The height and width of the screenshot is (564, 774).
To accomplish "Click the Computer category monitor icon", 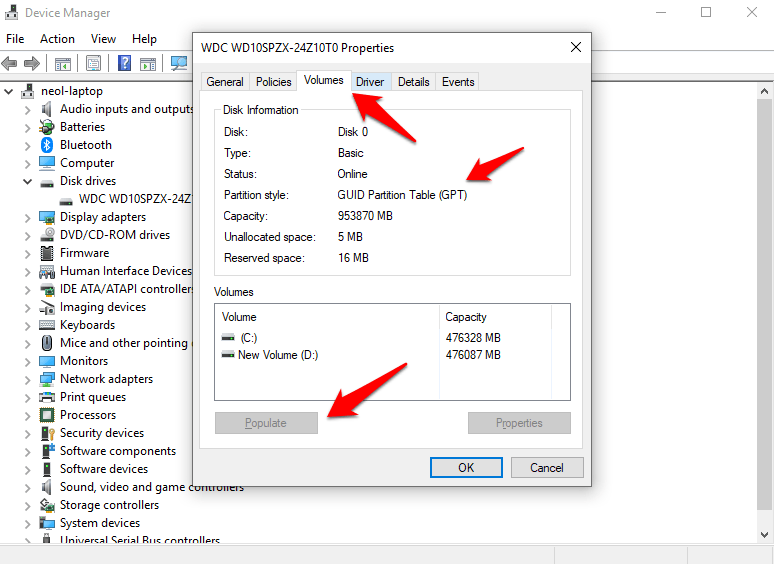I will click(47, 163).
